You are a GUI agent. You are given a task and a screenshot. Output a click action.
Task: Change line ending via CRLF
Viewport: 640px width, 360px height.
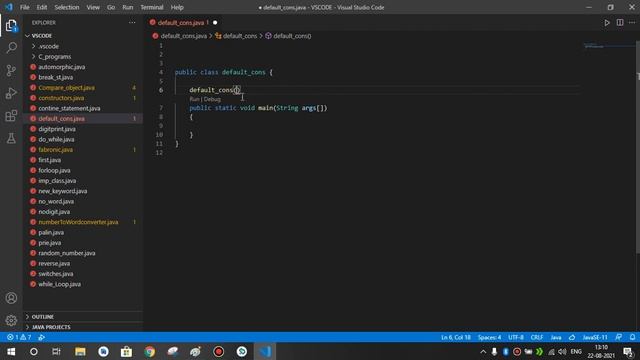537,338
